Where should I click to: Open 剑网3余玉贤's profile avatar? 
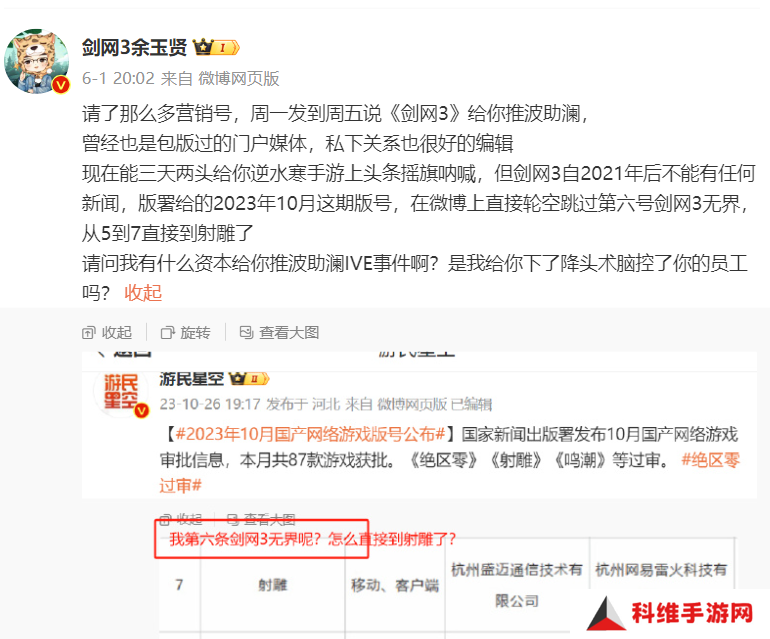(x=36, y=61)
